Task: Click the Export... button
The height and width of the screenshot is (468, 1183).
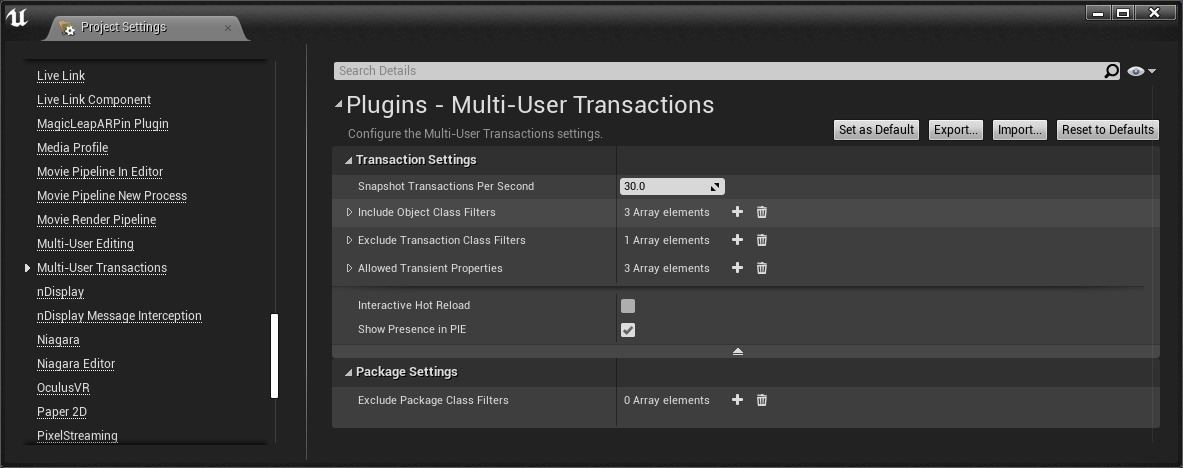Action: pyautogui.click(x=956, y=130)
